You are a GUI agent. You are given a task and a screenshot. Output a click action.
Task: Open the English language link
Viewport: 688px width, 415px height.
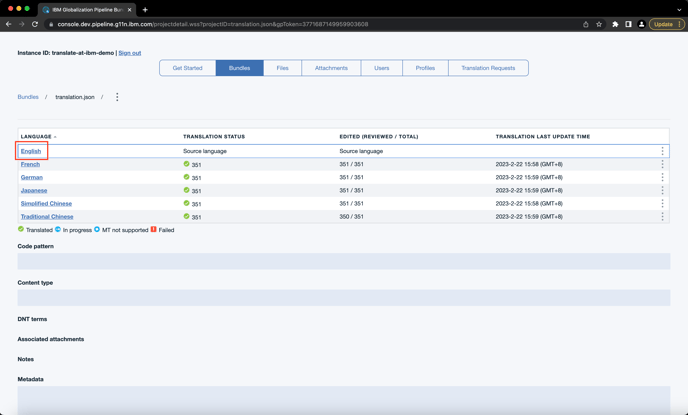(x=31, y=151)
